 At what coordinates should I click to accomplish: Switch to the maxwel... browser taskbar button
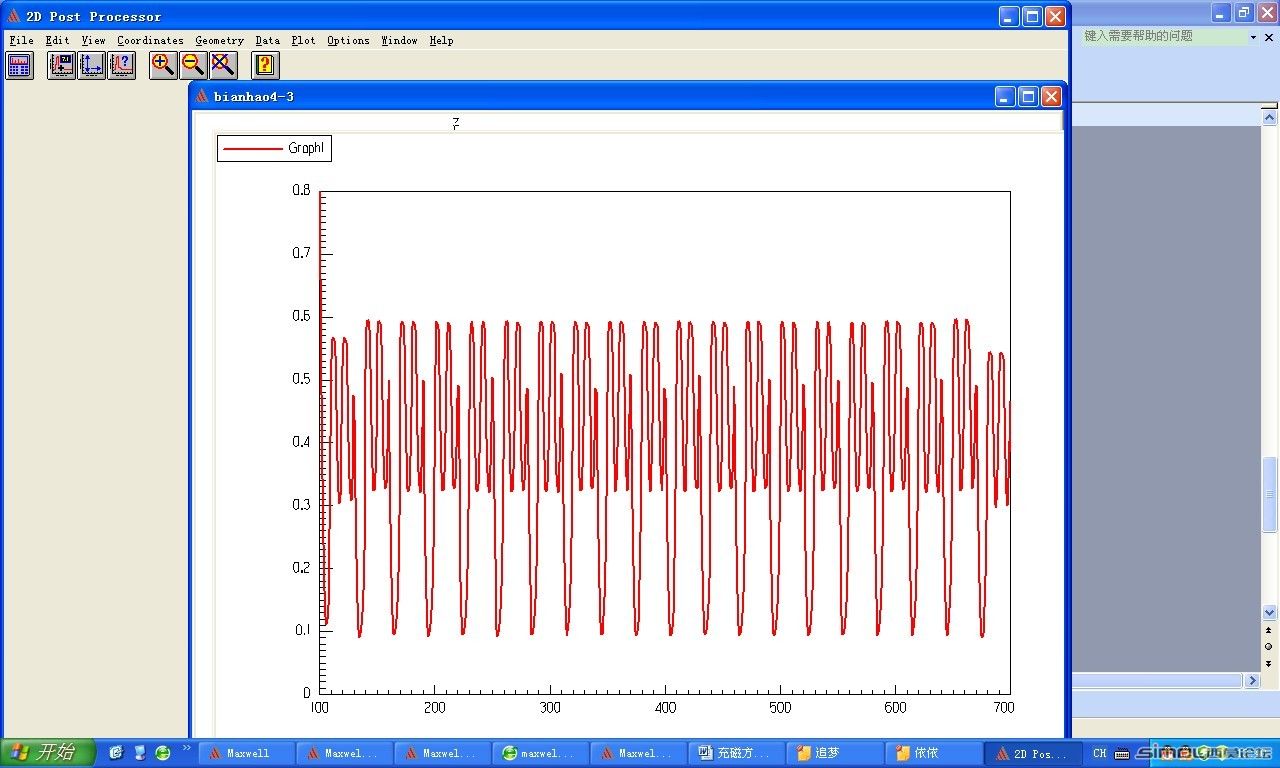[x=540, y=753]
